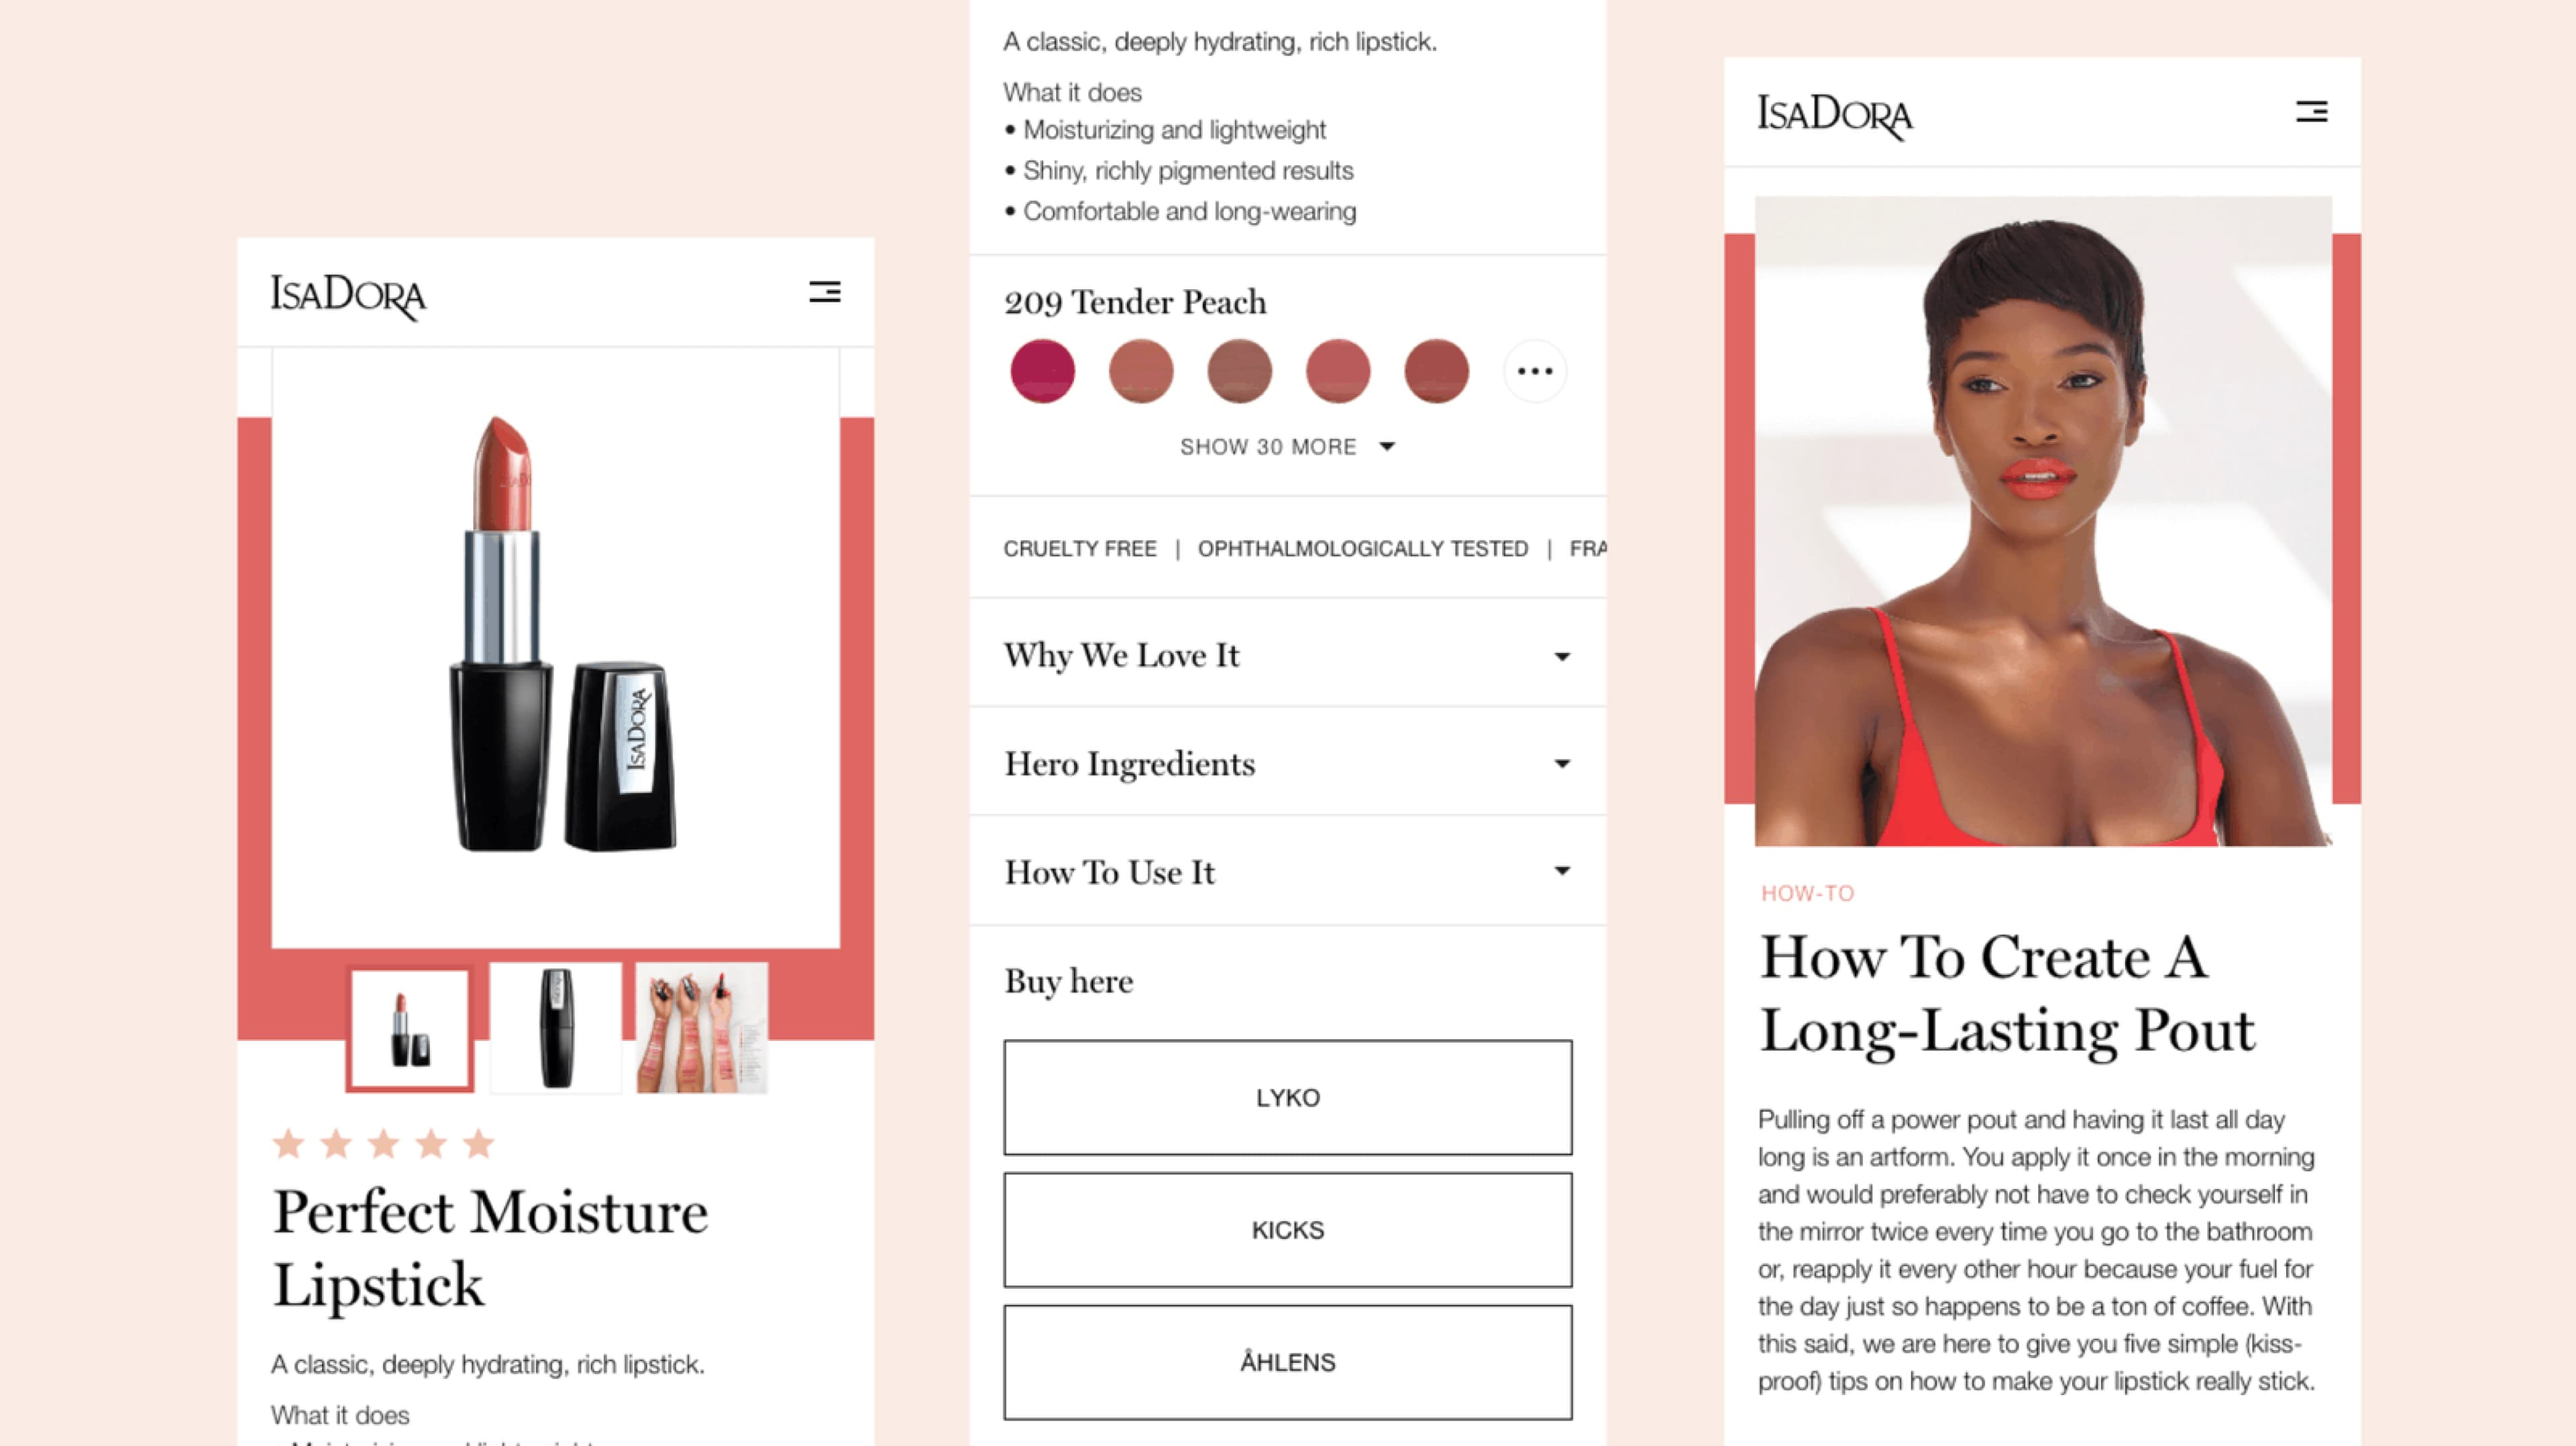The height and width of the screenshot is (1446, 2576).
Task: Click the LYKO retailer button
Action: [1288, 1097]
